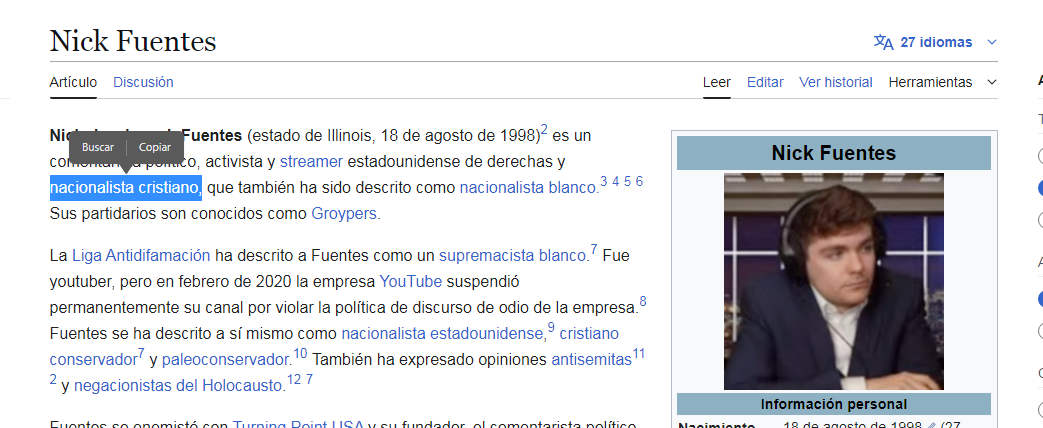Click Copiar in the selection popup
Viewport: 1043px width, 428px height.
155,147
